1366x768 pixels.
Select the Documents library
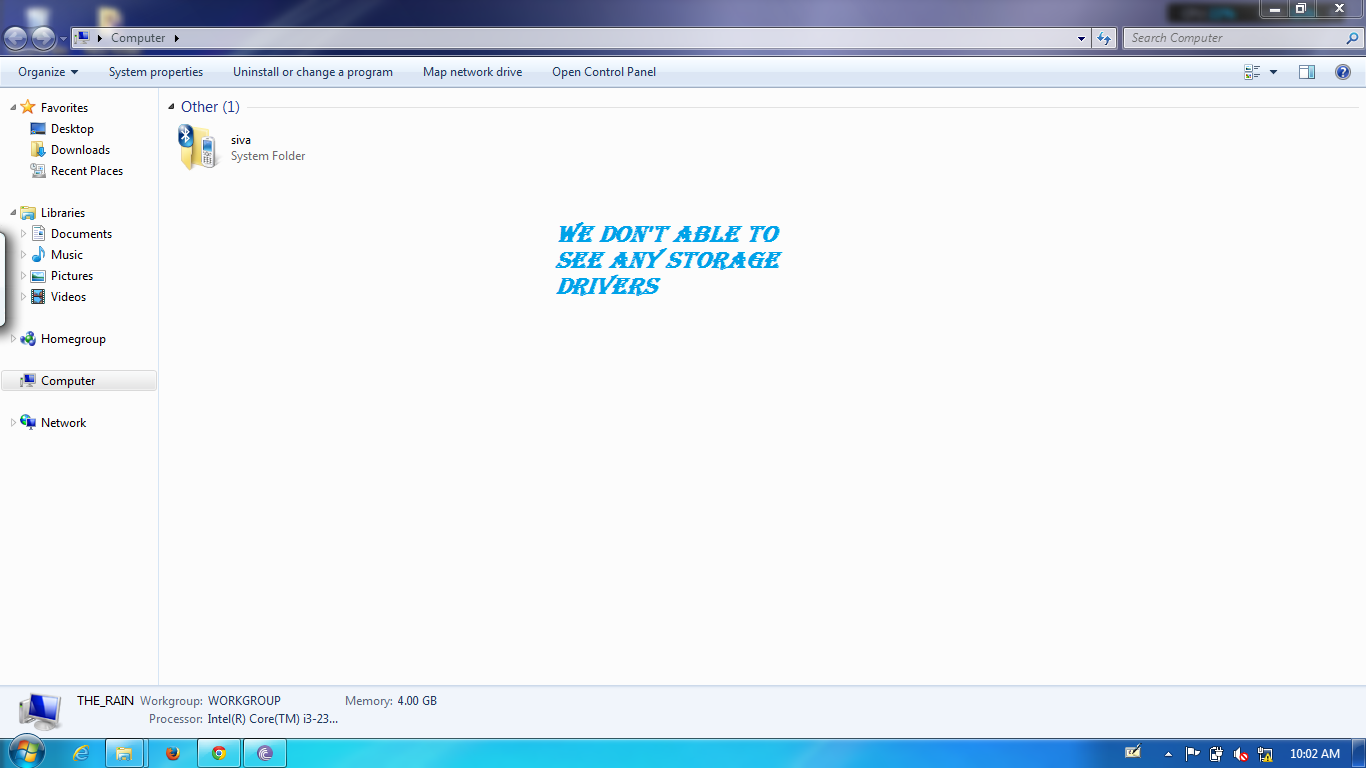click(81, 234)
